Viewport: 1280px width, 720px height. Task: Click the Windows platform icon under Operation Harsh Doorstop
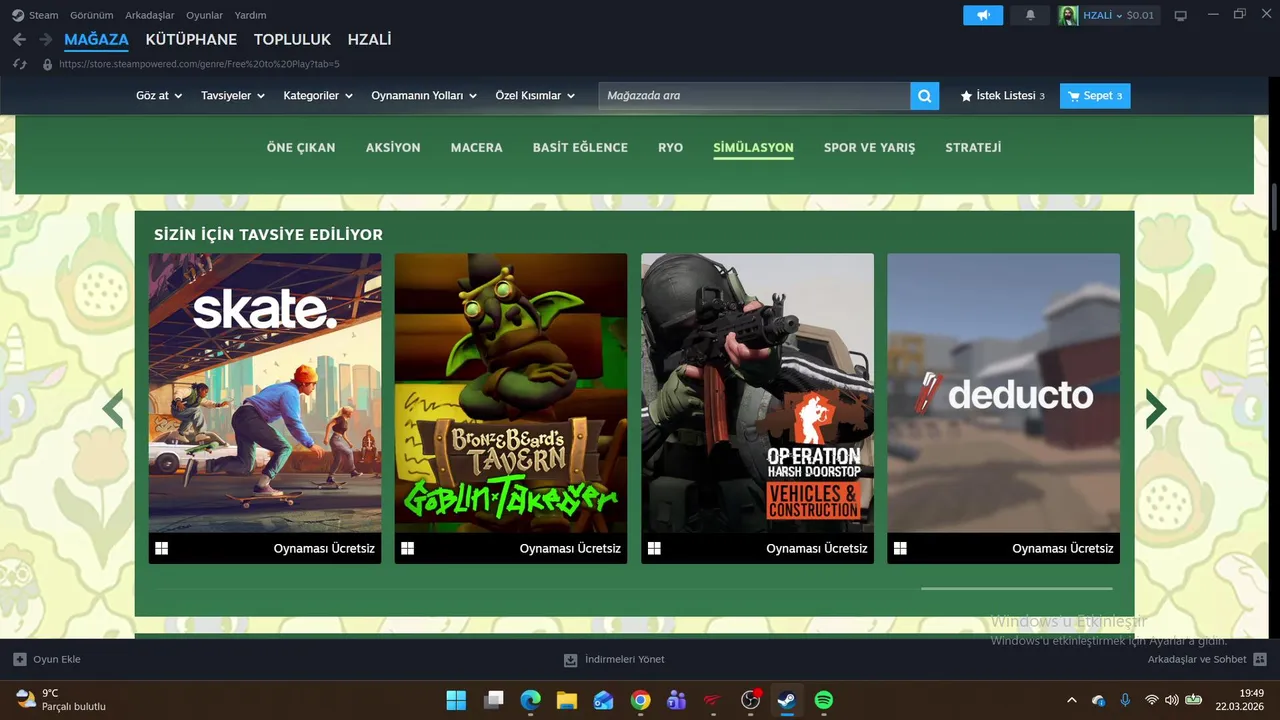(x=654, y=548)
